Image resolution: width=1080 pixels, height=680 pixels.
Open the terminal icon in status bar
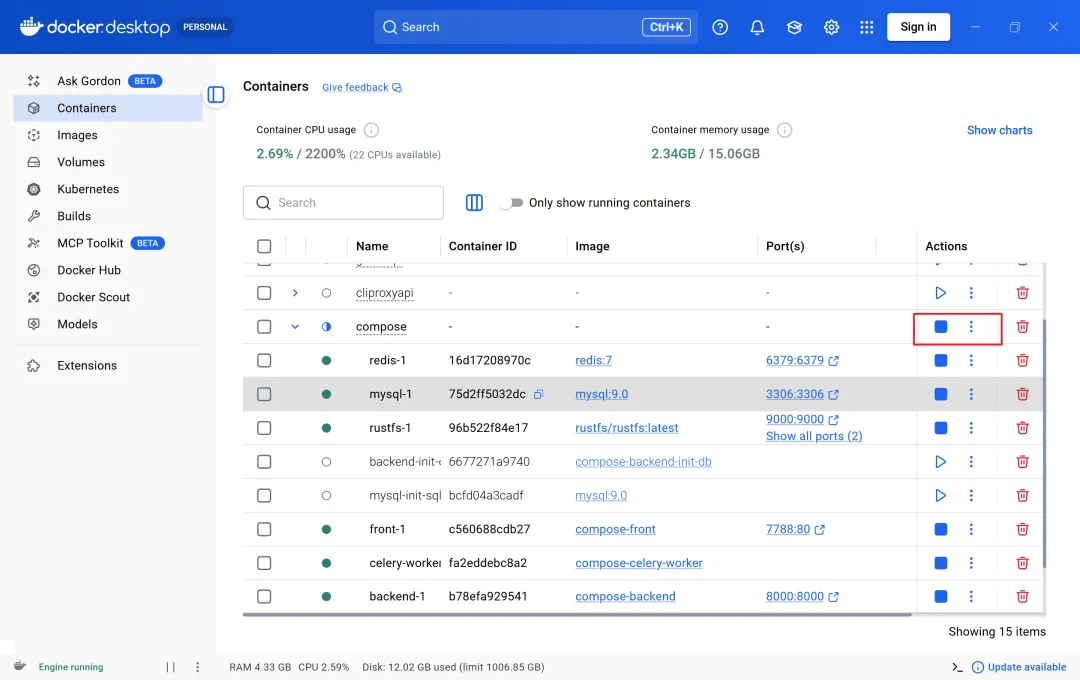tap(957, 667)
